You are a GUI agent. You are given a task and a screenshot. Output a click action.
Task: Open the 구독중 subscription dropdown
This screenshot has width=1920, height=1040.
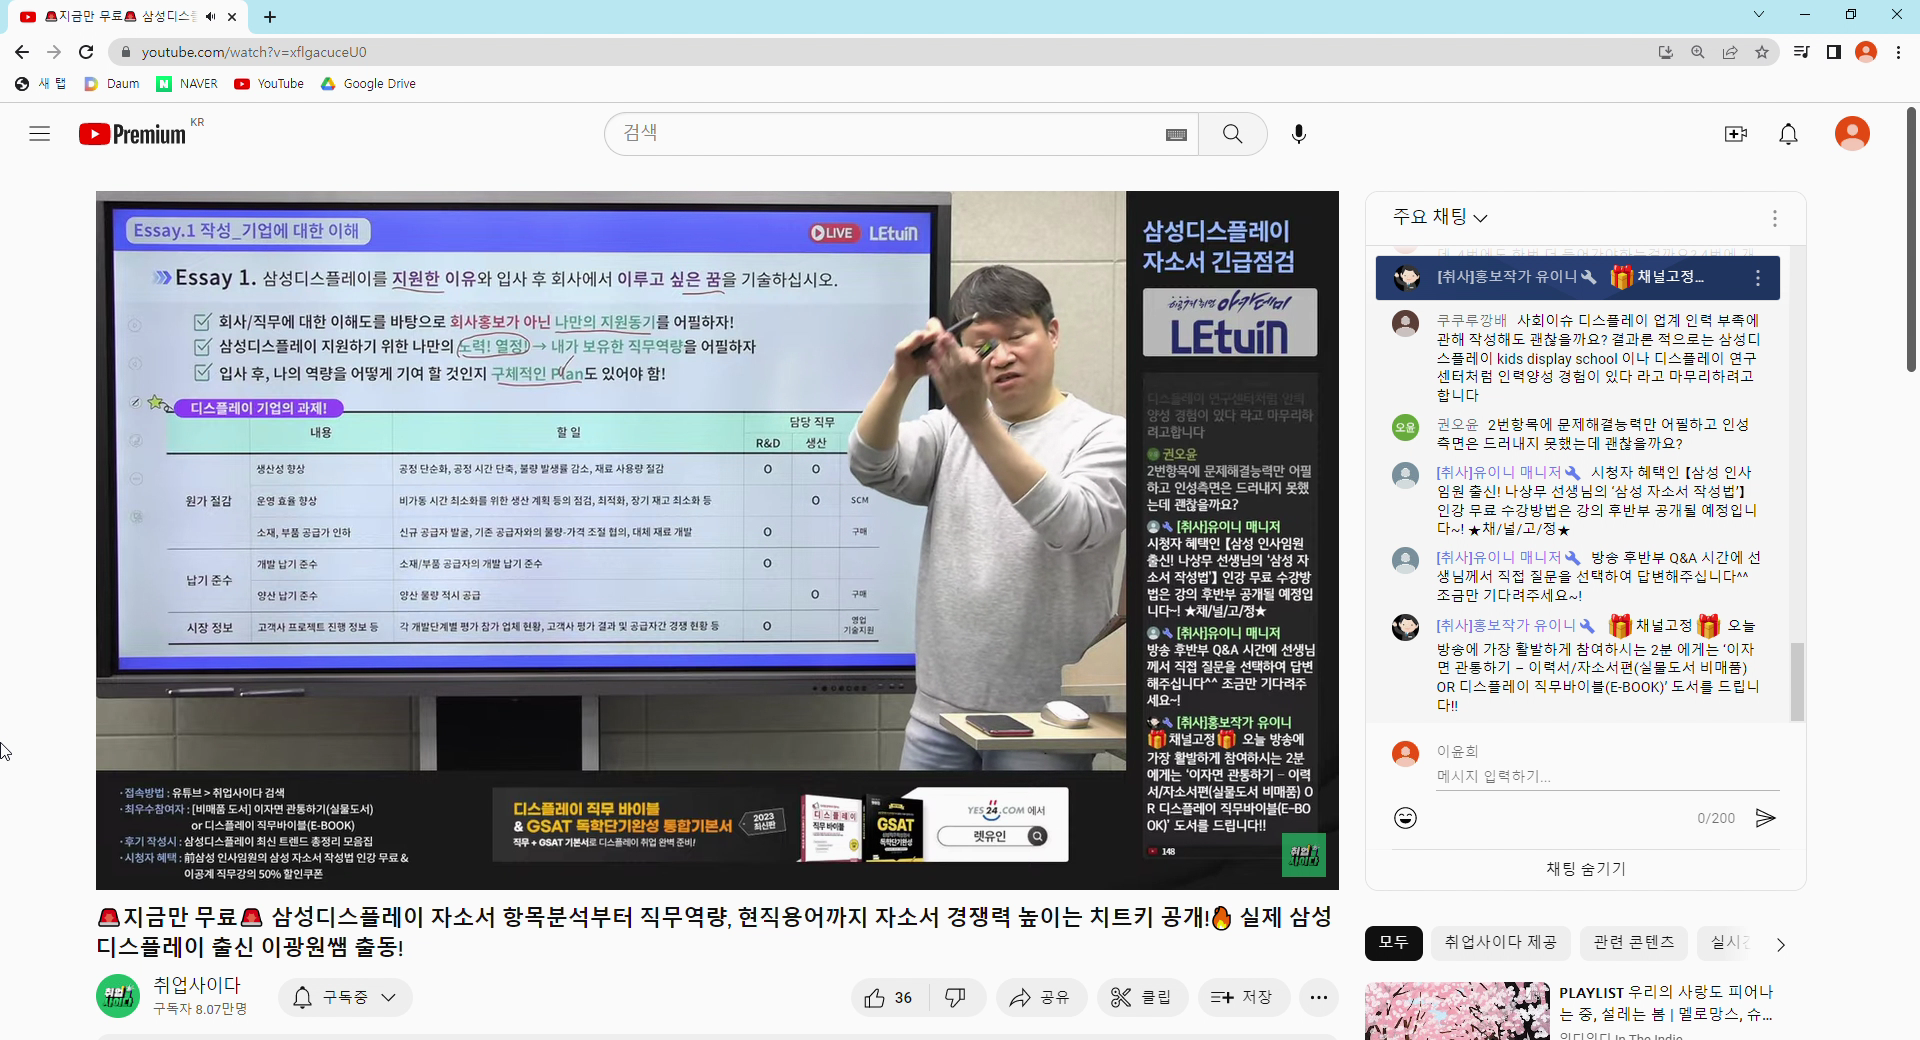(x=345, y=997)
